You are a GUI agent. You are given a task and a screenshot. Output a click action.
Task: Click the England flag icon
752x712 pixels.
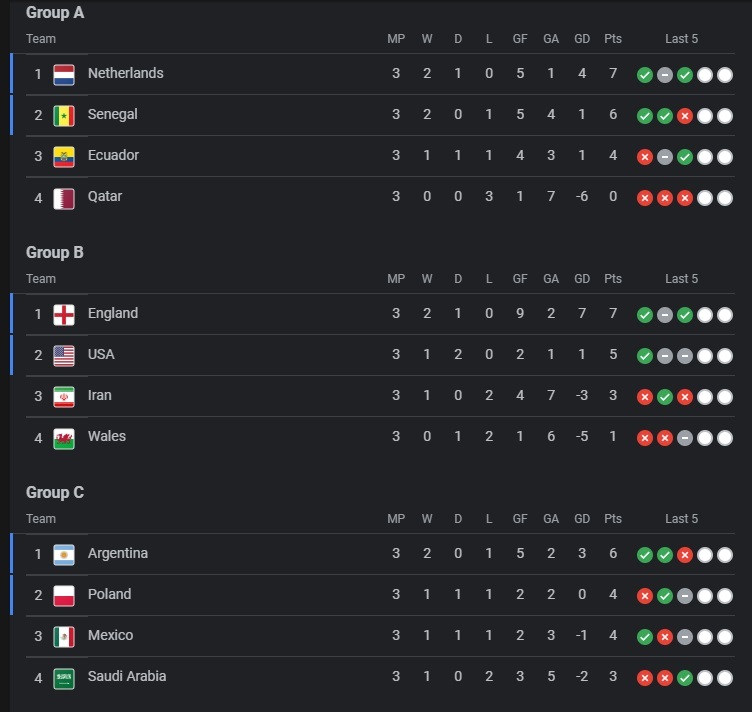(x=64, y=315)
